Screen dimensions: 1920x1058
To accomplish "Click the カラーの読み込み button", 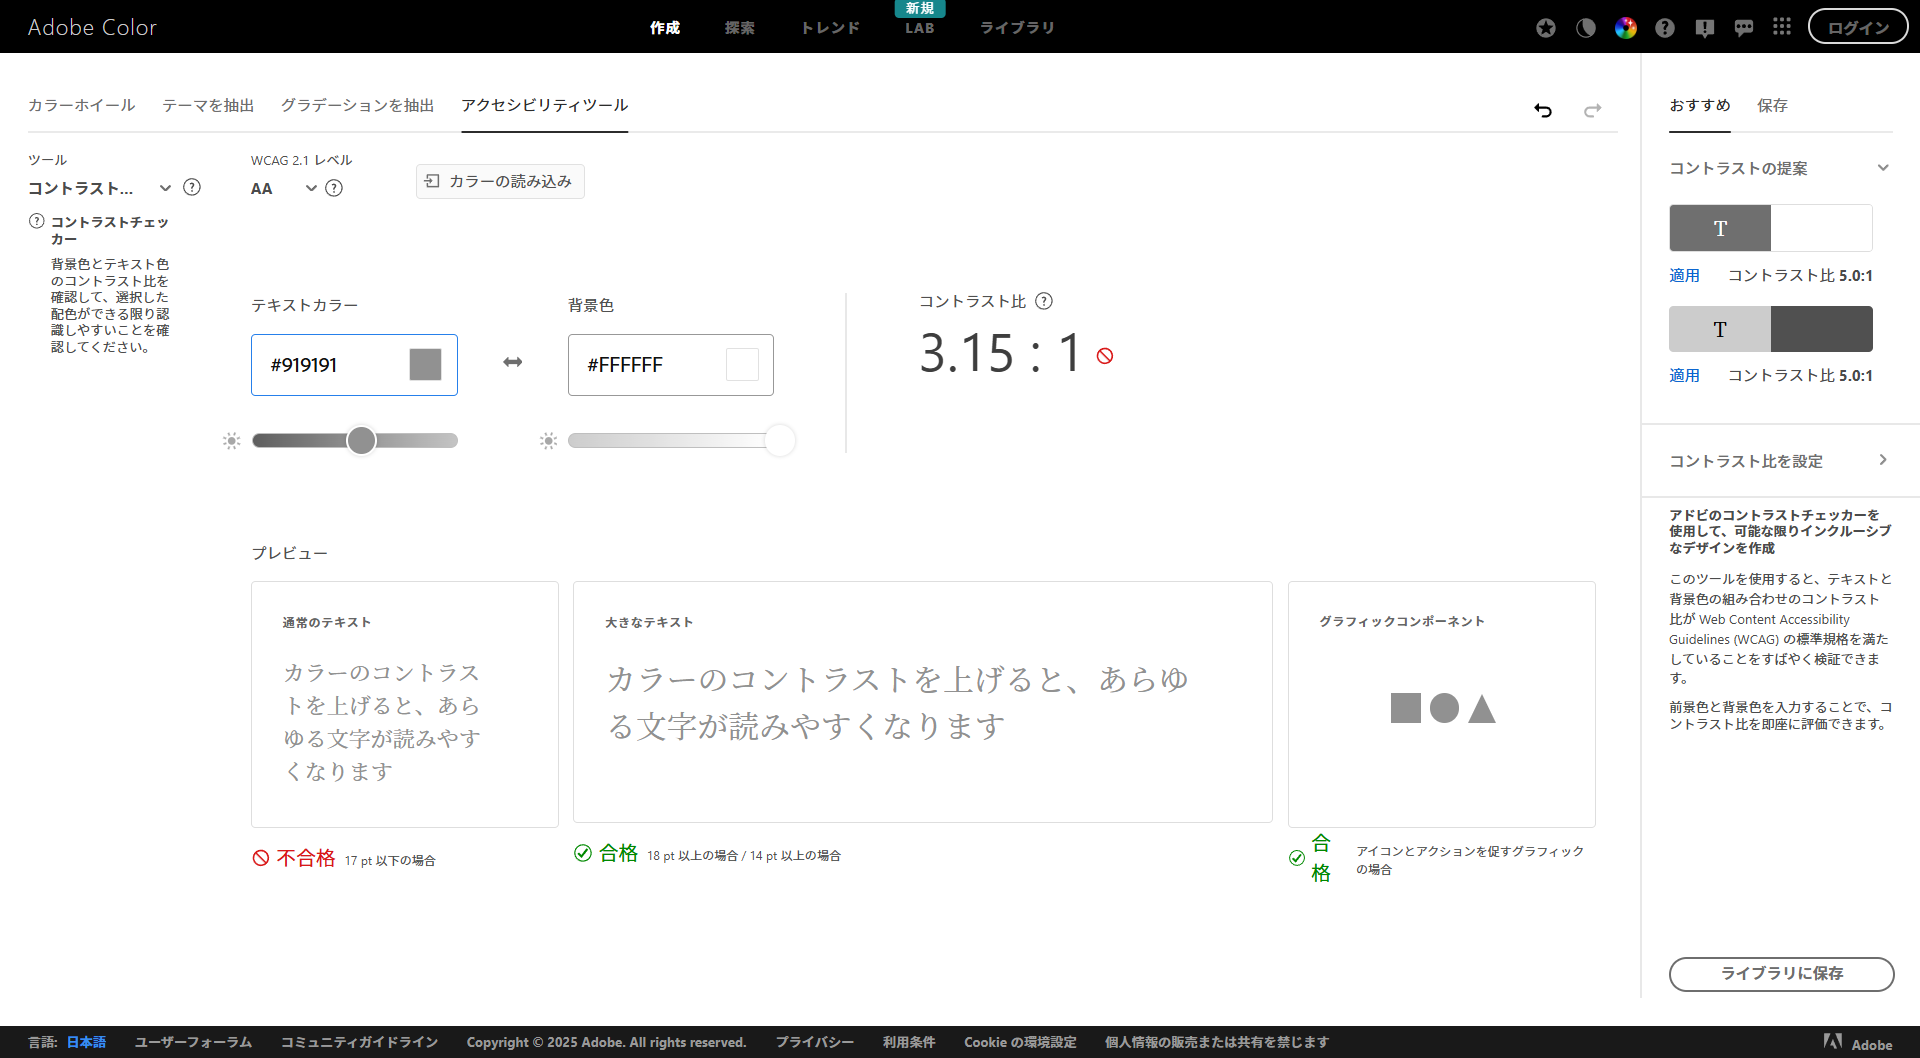I will (500, 181).
